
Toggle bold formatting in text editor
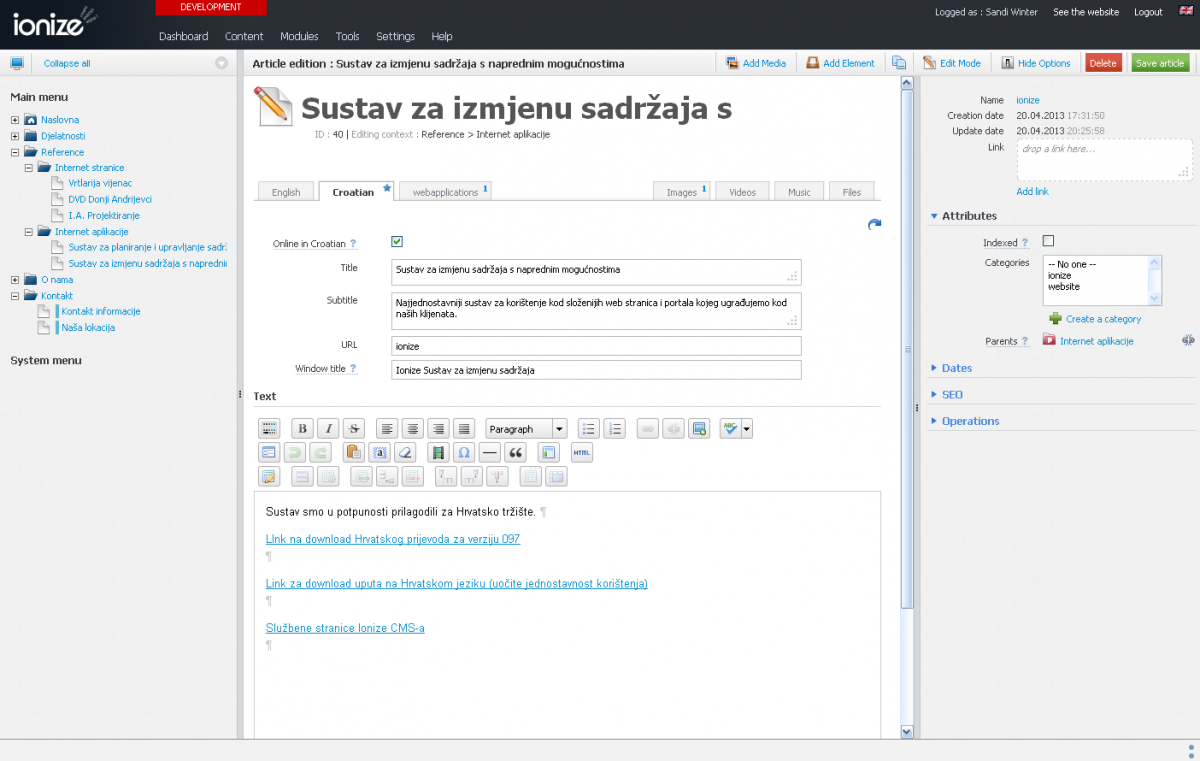pos(302,429)
